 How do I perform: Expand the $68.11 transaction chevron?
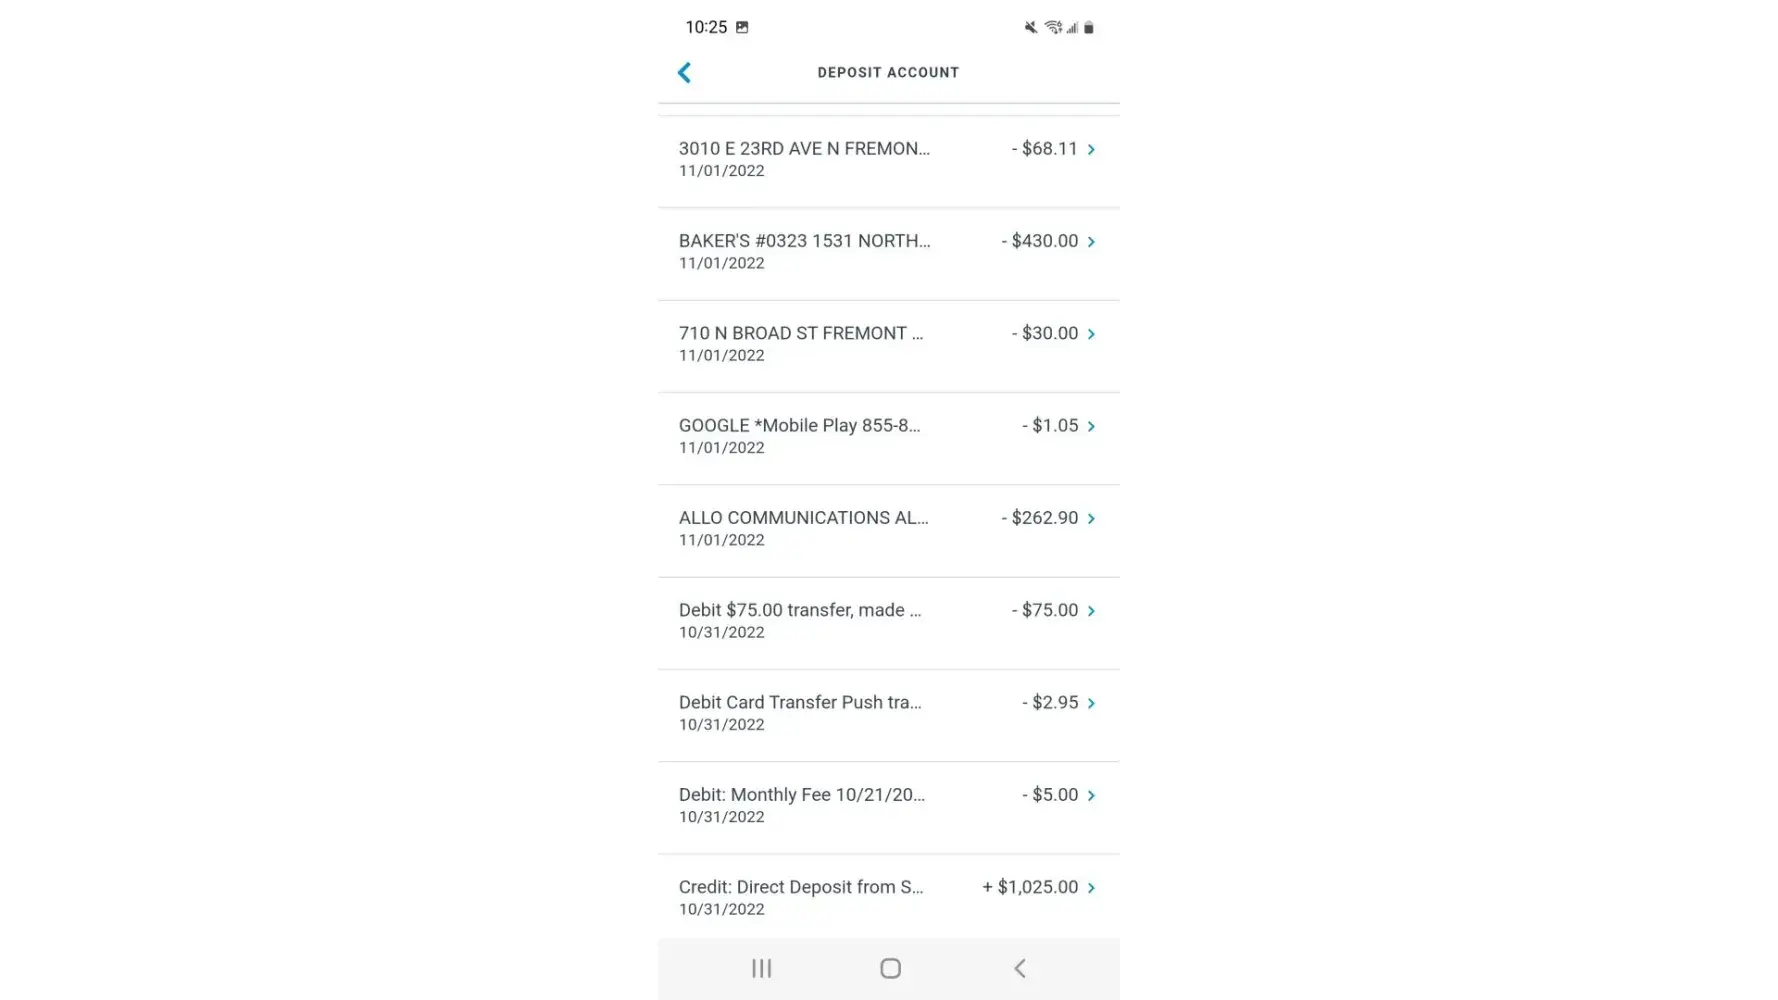[1091, 149]
